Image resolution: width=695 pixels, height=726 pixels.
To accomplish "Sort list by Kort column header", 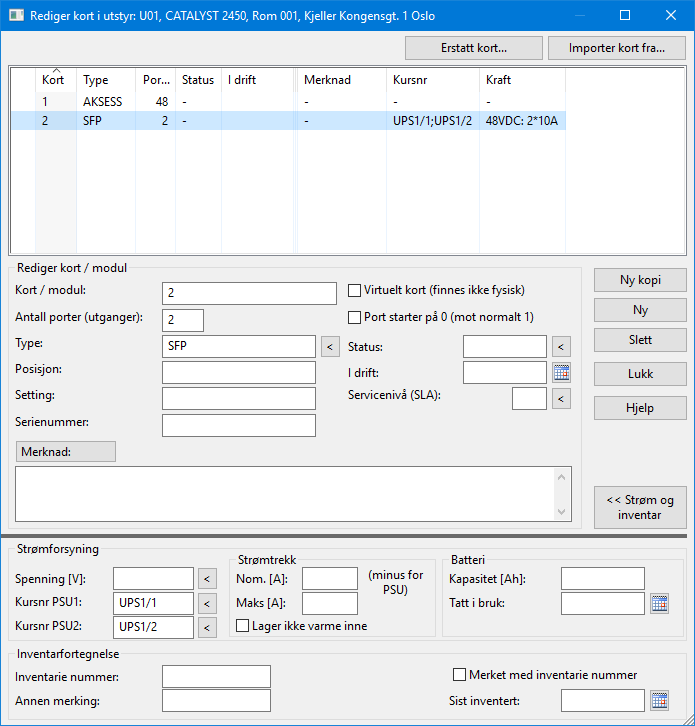I will pyautogui.click(x=56, y=80).
